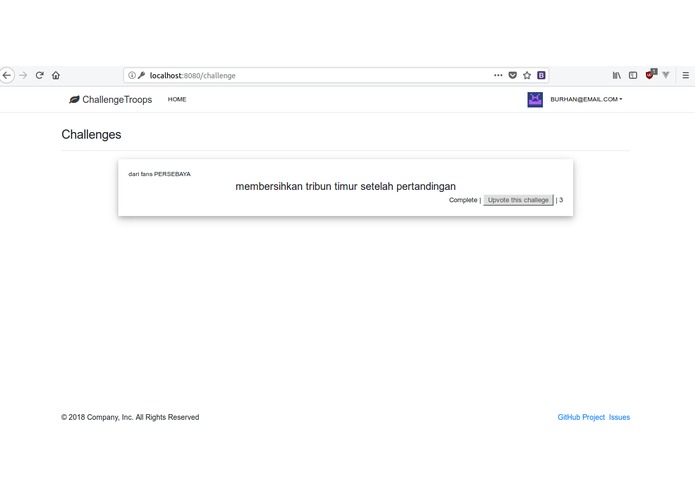
Task: Click the upvote count 3
Action: click(561, 200)
